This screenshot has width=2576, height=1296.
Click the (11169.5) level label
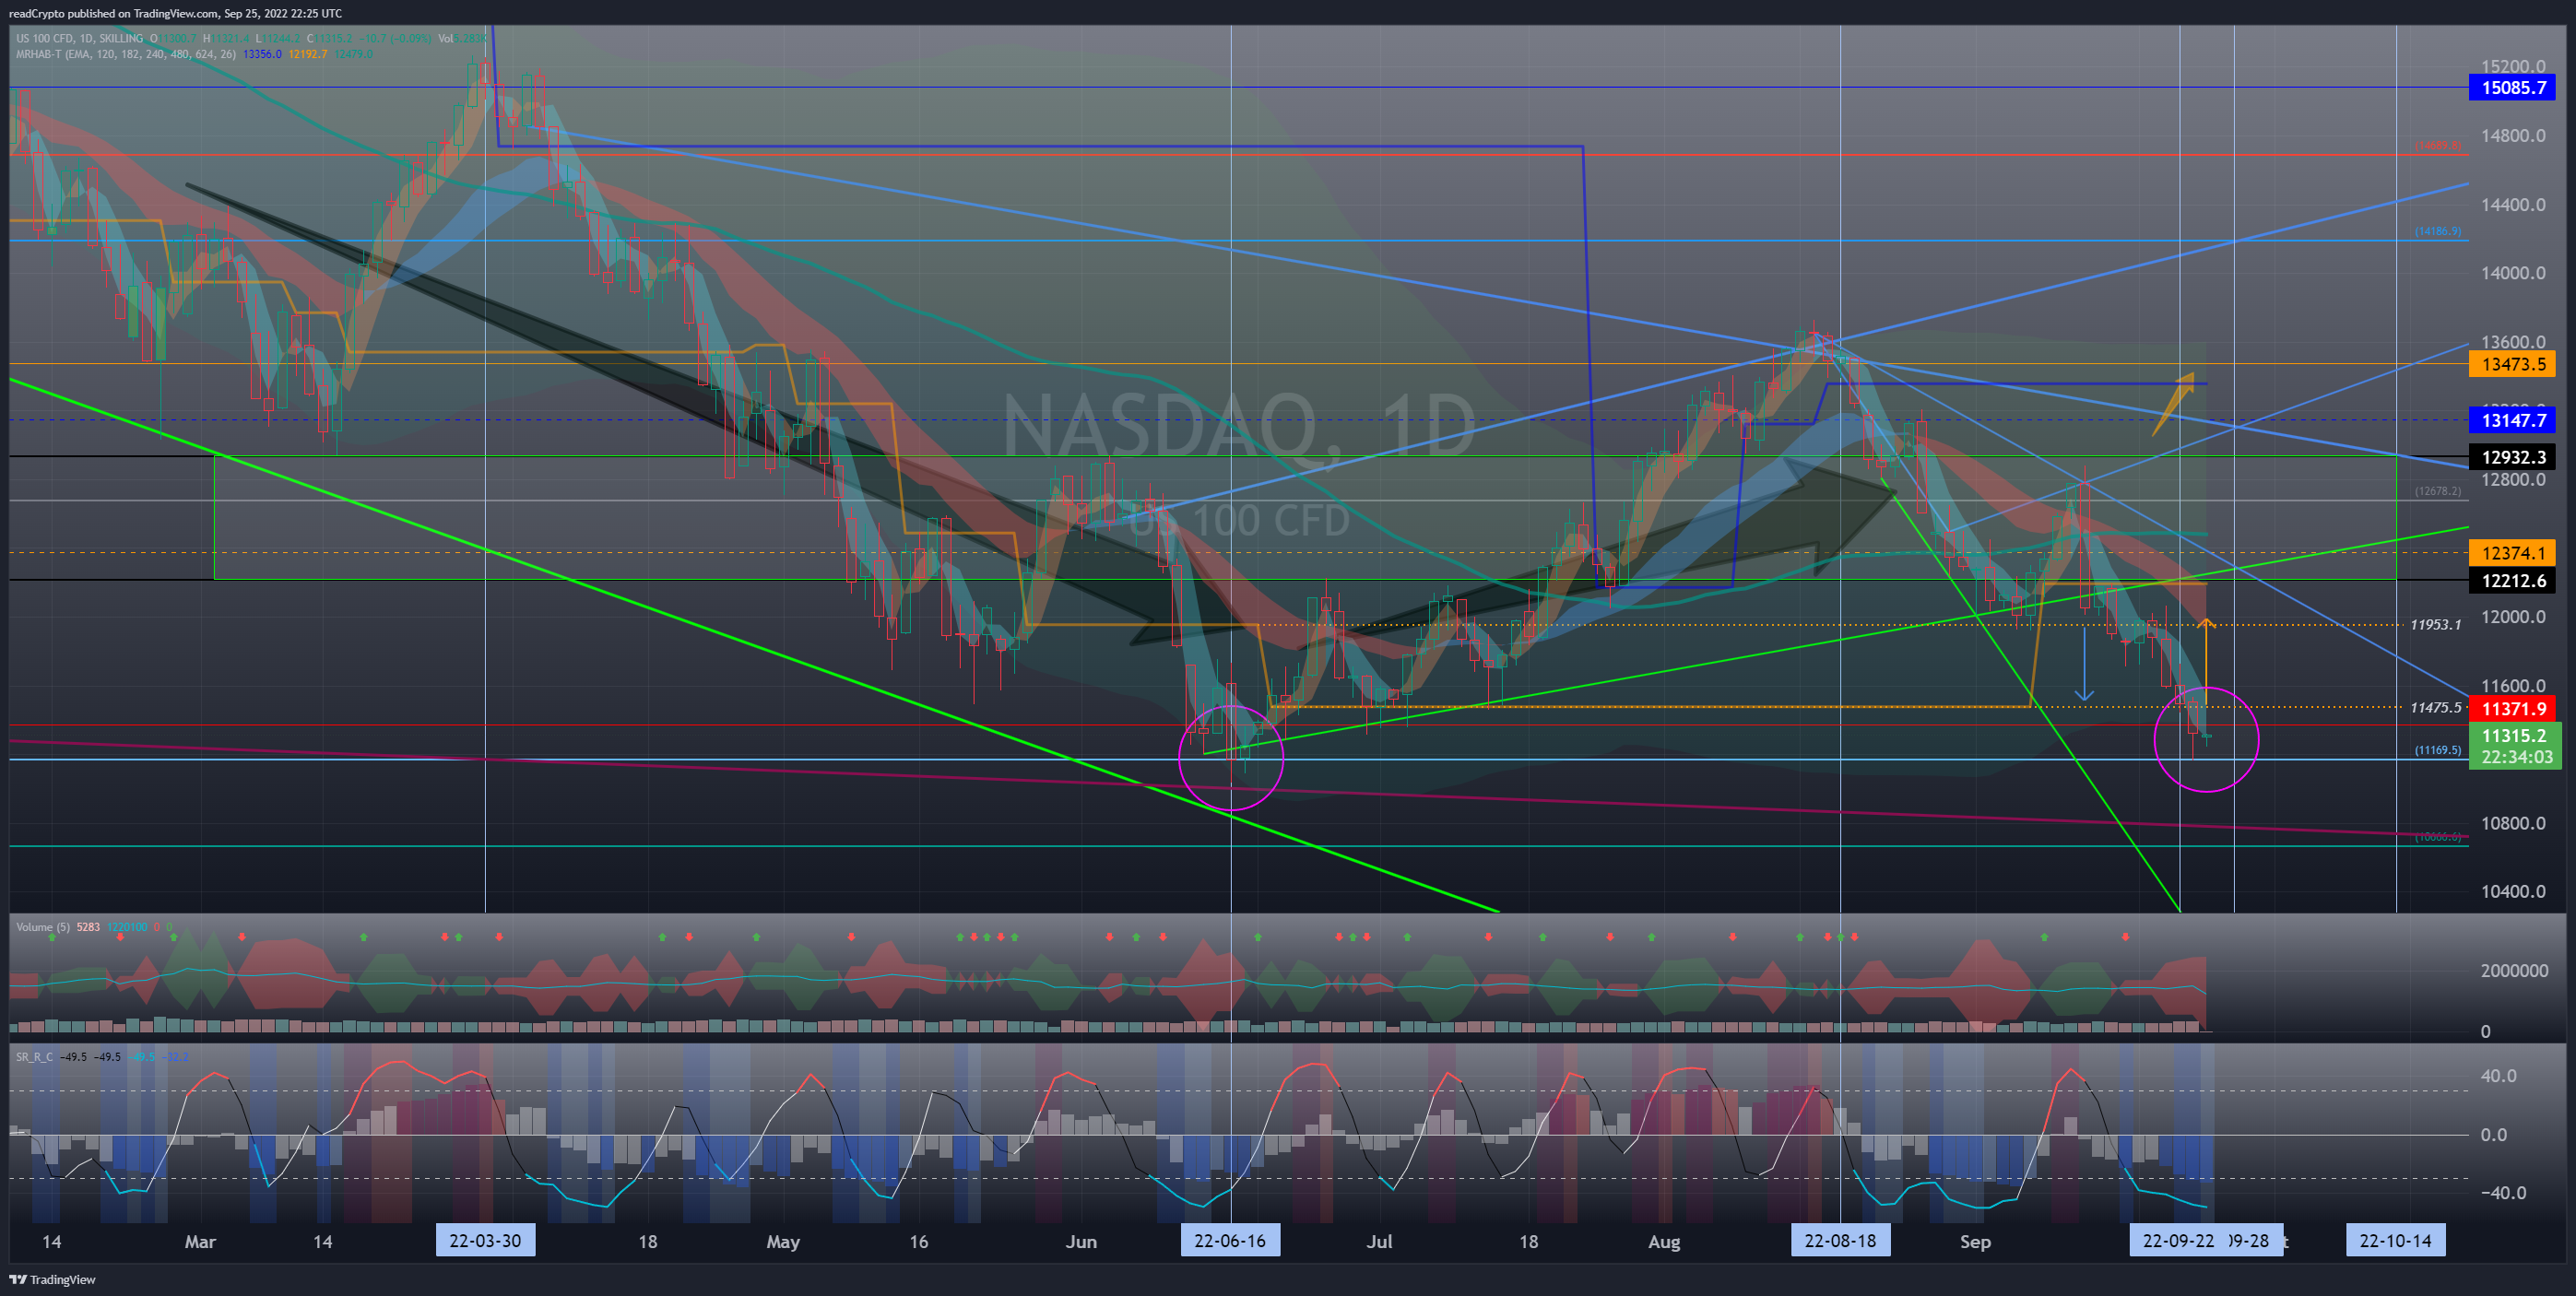2438,750
